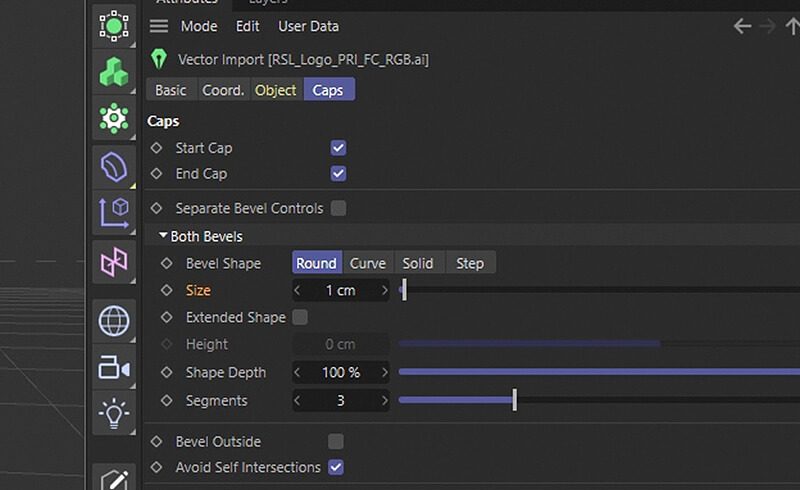Set Bevel Shape to Step
Image resolution: width=800 pixels, height=490 pixels.
point(470,263)
